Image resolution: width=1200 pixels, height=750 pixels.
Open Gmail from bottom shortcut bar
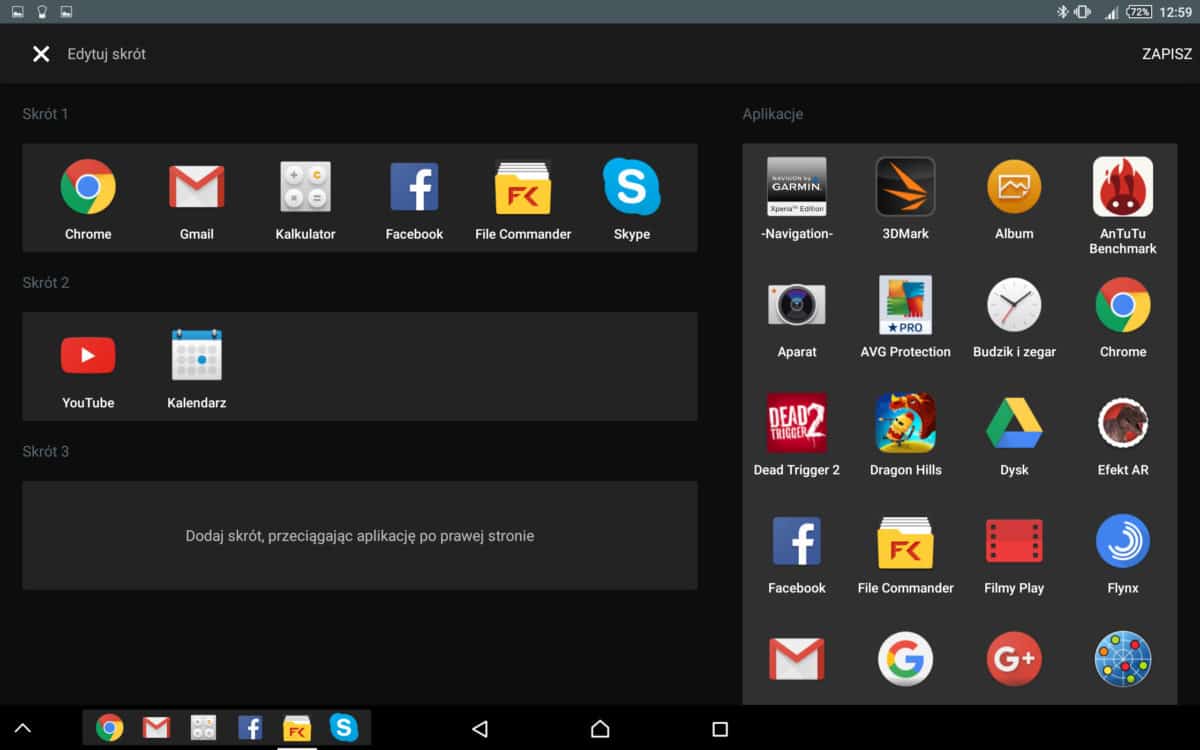pos(156,728)
